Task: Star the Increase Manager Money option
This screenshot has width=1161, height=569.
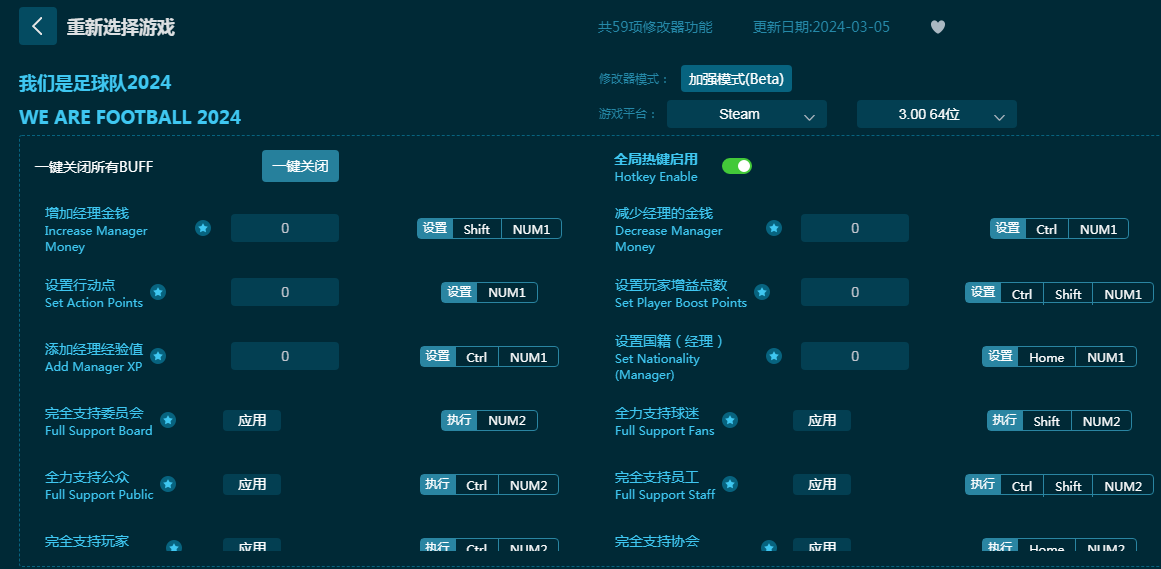Action: pos(203,228)
